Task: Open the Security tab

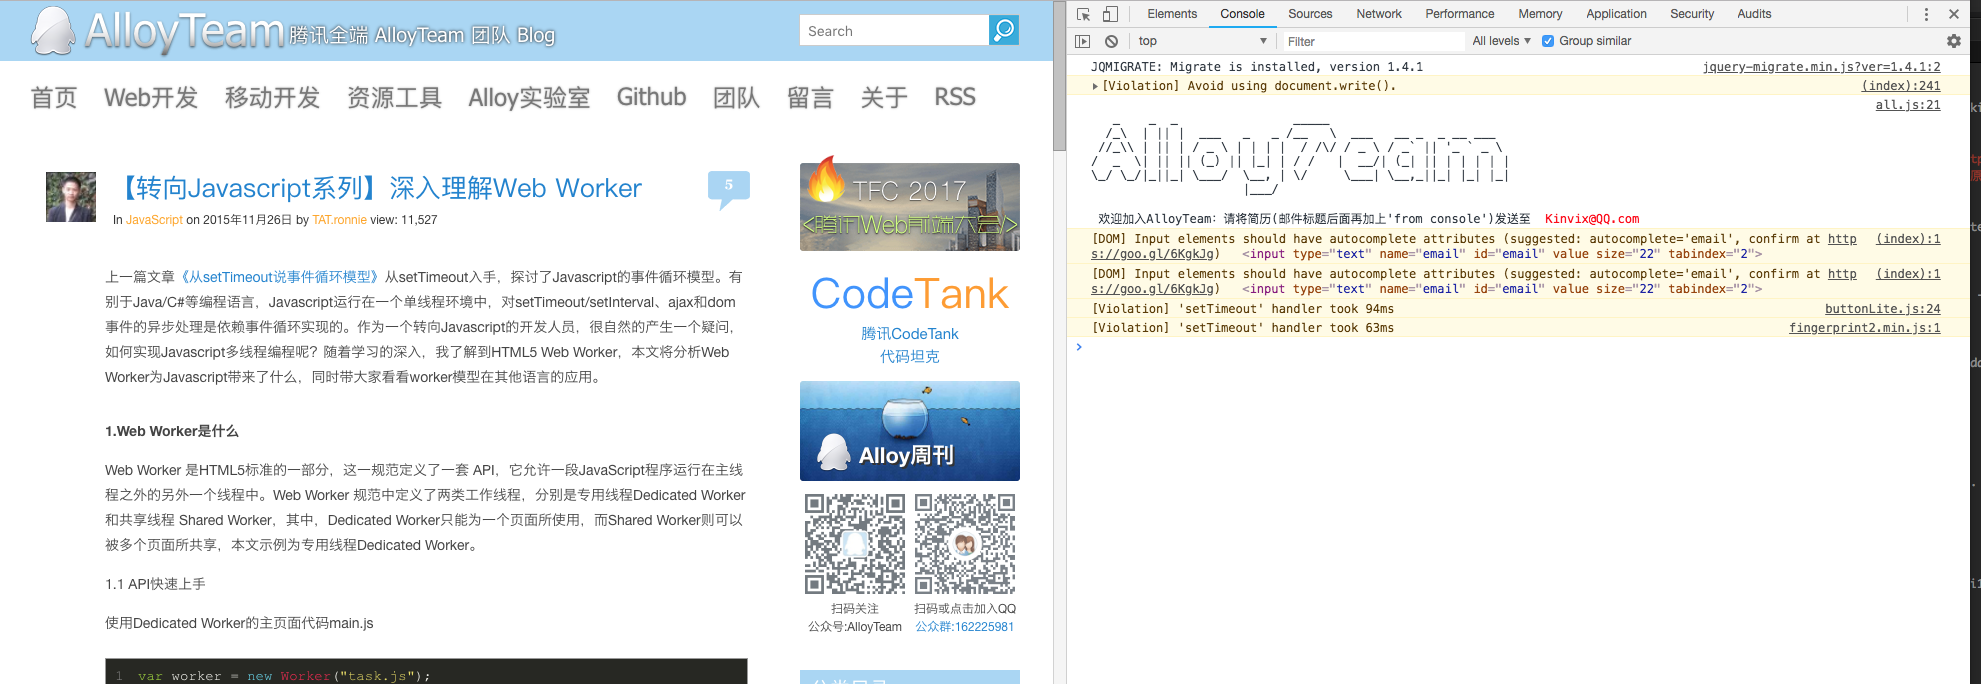Action: 1692,14
